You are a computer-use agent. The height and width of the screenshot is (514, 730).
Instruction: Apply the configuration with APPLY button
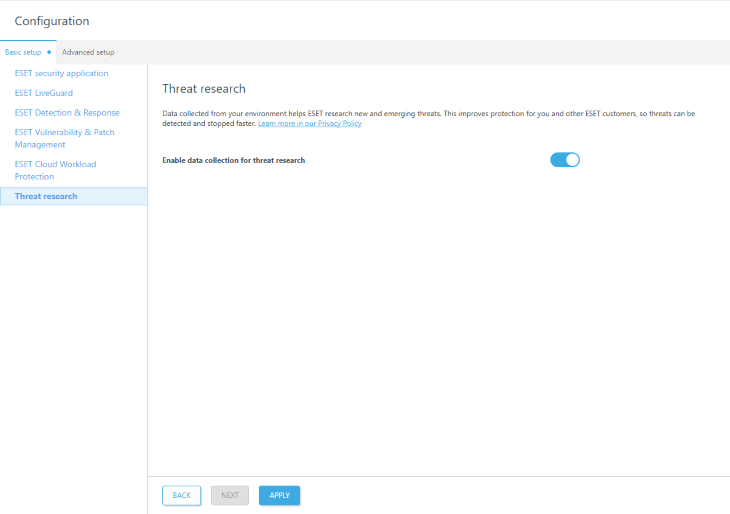click(x=279, y=495)
